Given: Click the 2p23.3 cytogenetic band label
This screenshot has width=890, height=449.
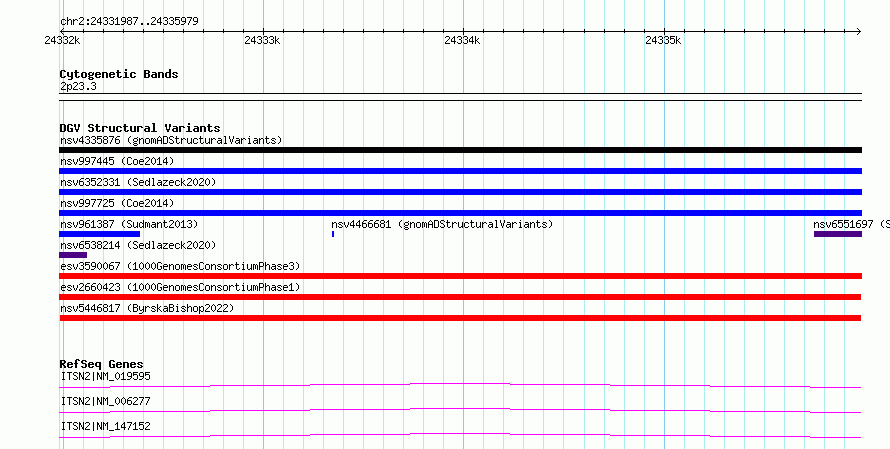Looking at the screenshot, I should [78, 86].
